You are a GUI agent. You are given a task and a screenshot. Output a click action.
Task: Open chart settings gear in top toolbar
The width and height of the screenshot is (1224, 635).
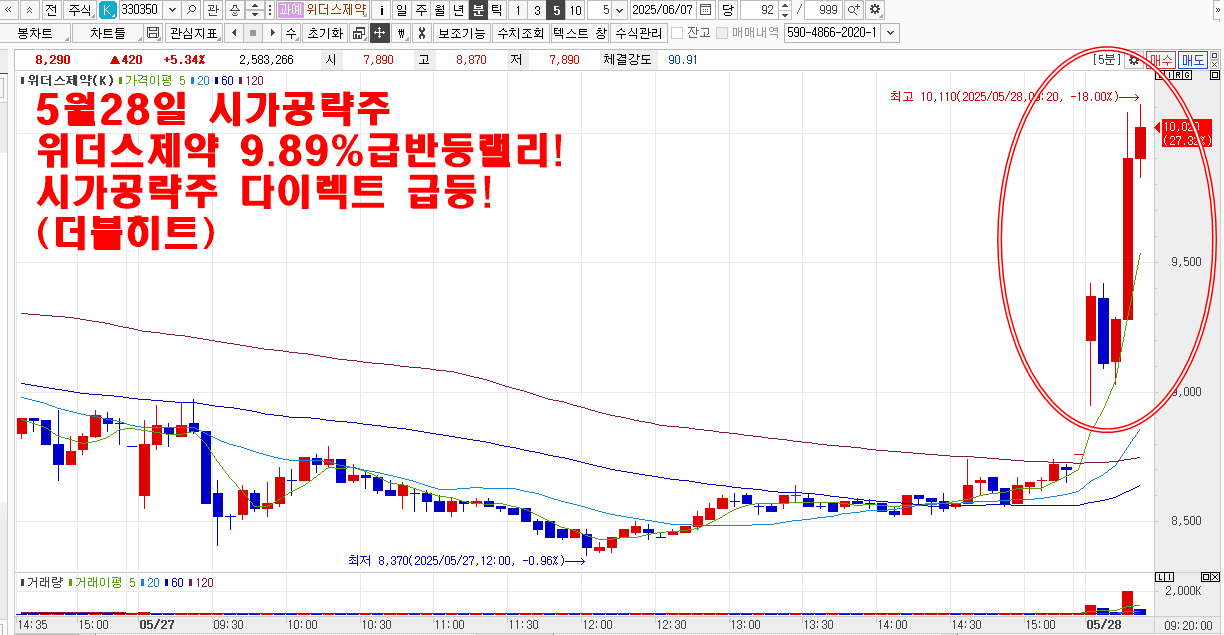click(874, 10)
